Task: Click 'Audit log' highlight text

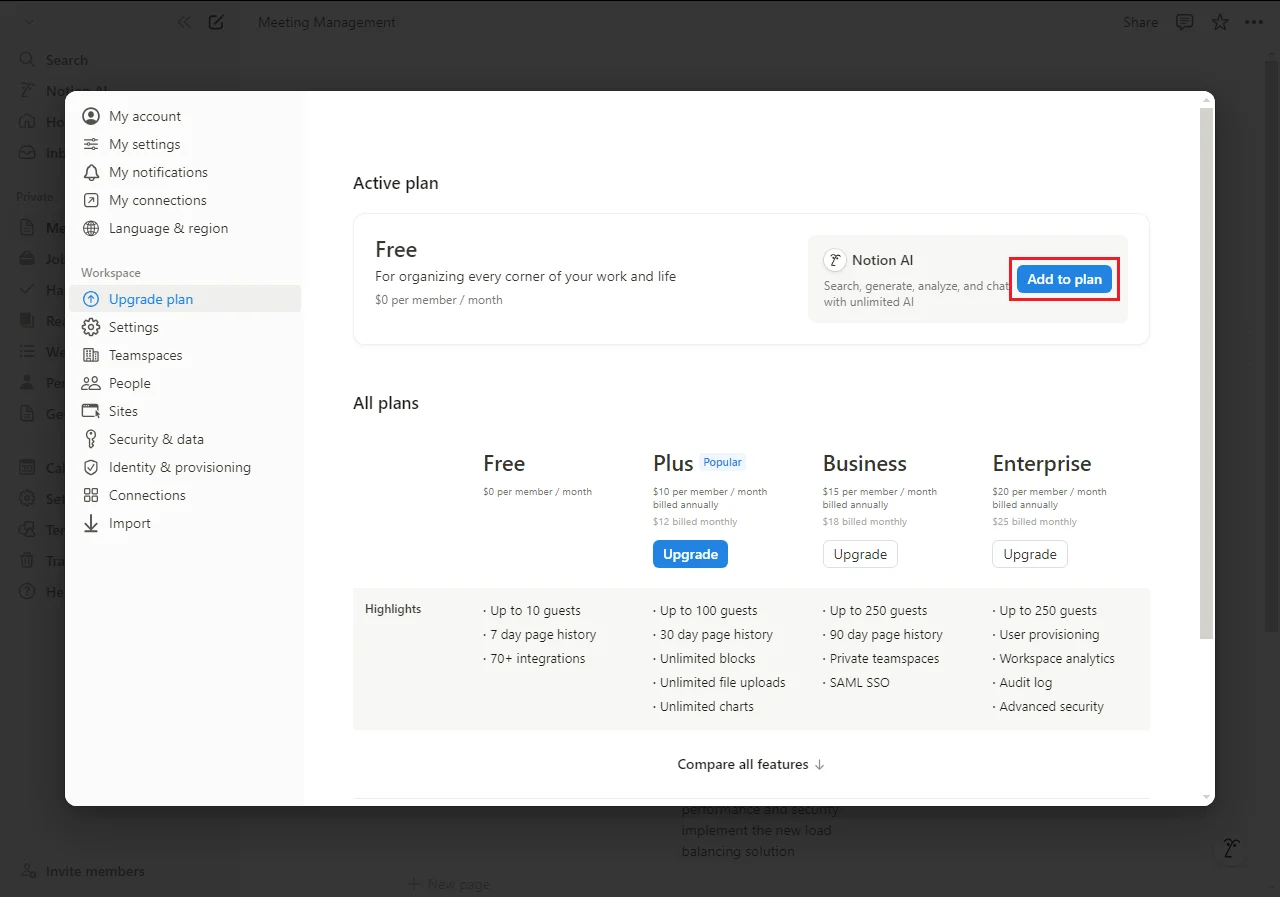Action: coord(1025,682)
